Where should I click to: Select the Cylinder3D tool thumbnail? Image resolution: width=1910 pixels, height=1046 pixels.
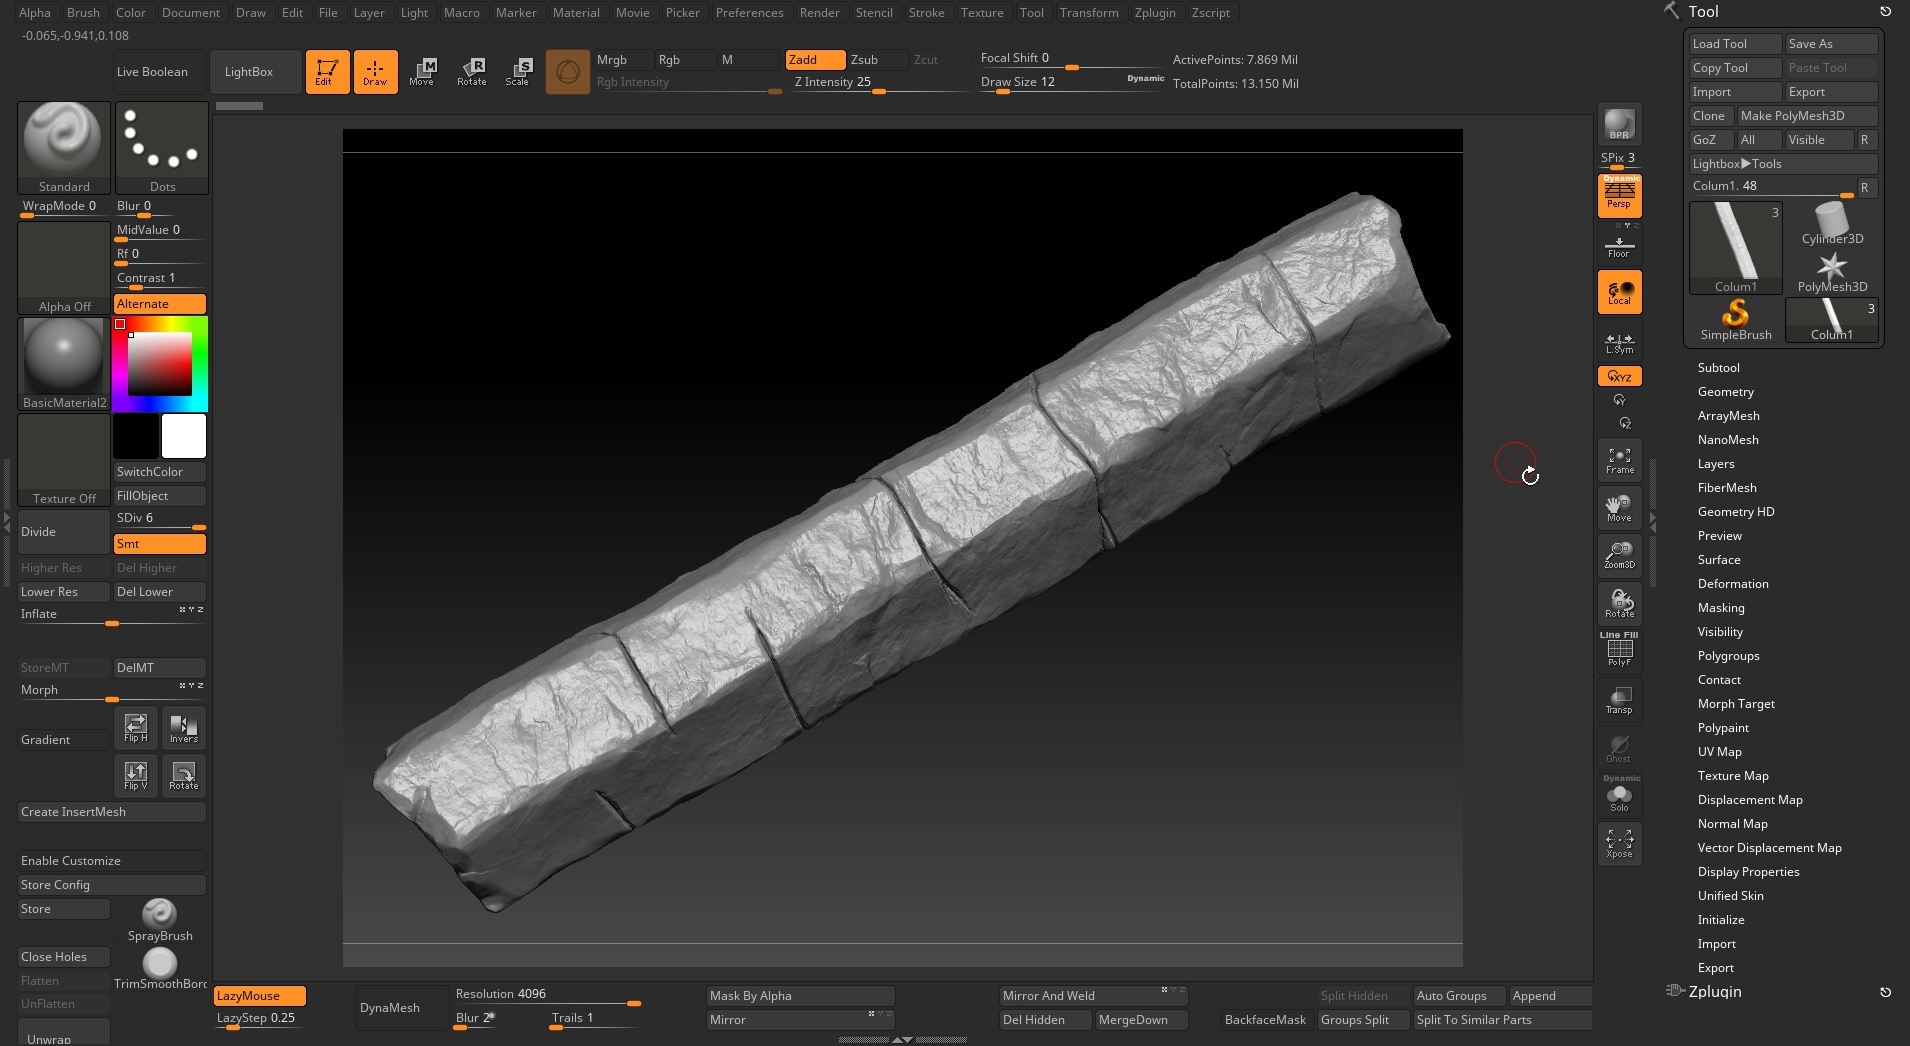[1832, 224]
